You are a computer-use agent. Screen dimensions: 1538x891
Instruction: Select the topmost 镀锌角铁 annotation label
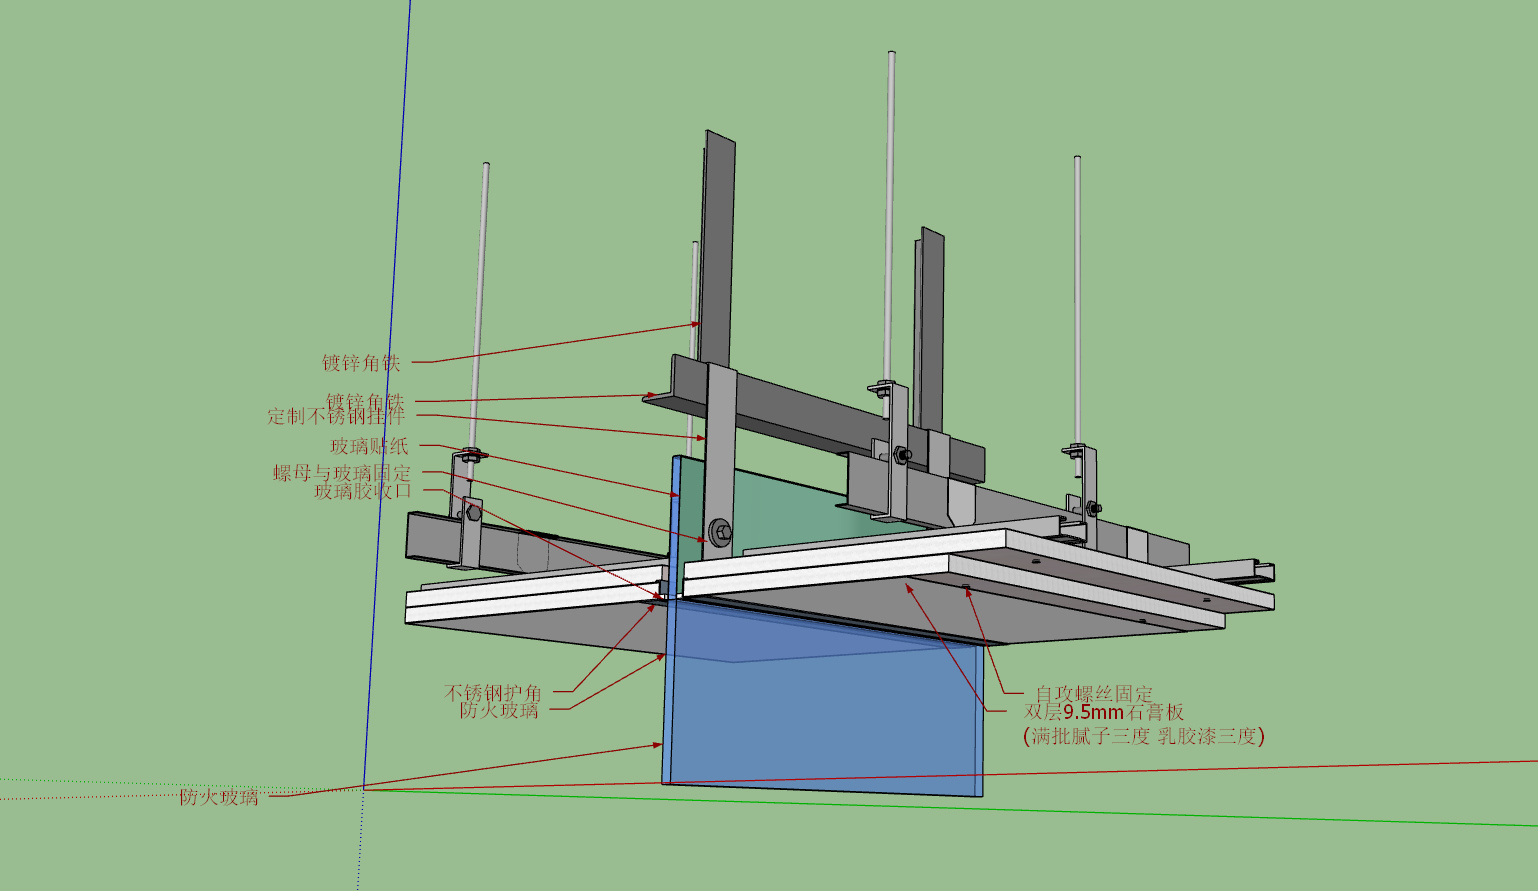pos(361,363)
